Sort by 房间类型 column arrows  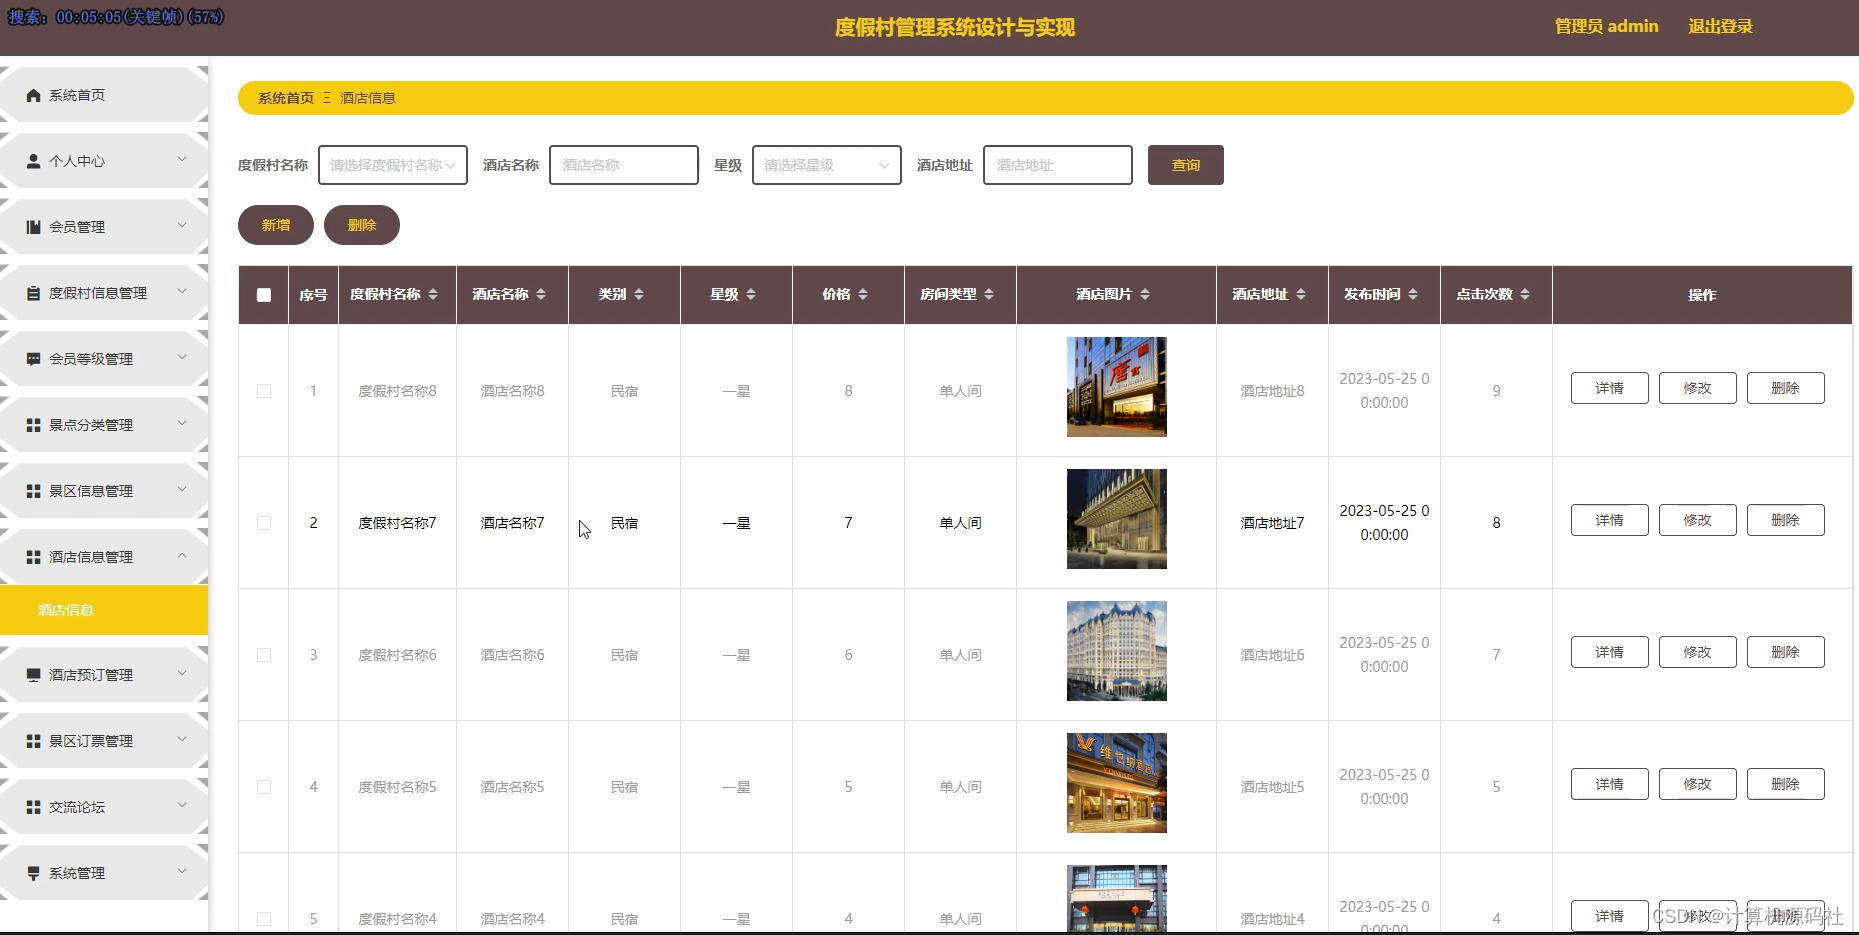(x=989, y=294)
